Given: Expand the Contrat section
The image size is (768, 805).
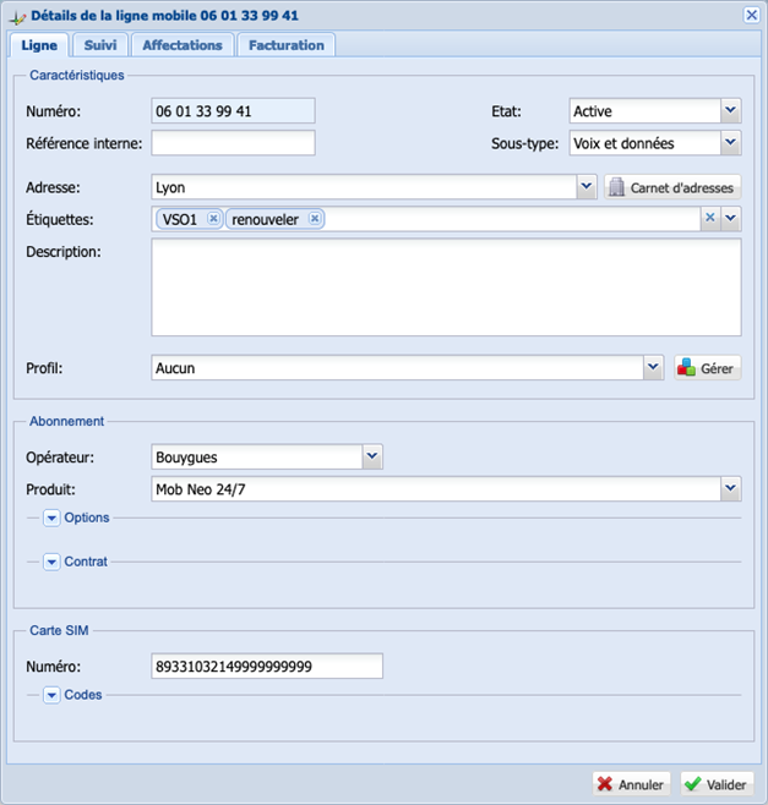Looking at the screenshot, I should tap(52, 562).
